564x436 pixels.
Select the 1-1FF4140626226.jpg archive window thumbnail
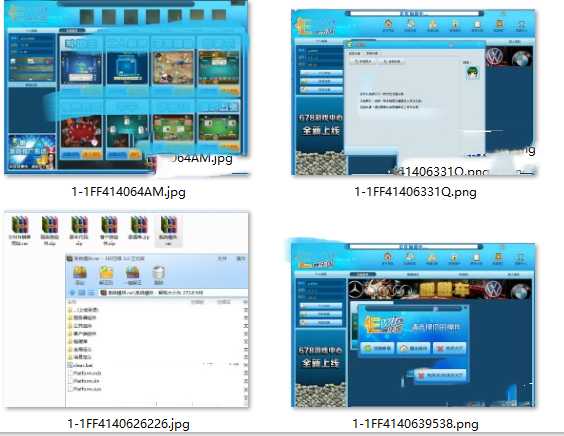(x=126, y=310)
